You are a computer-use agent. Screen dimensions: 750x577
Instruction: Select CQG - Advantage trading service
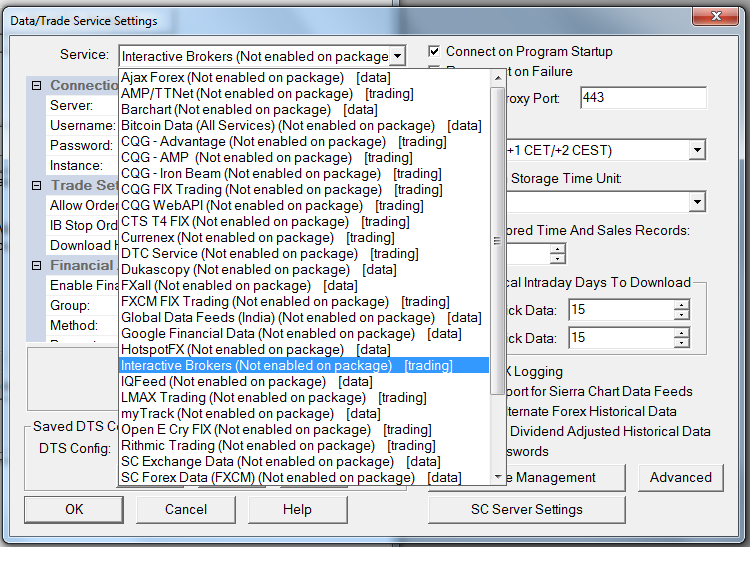coord(304,142)
